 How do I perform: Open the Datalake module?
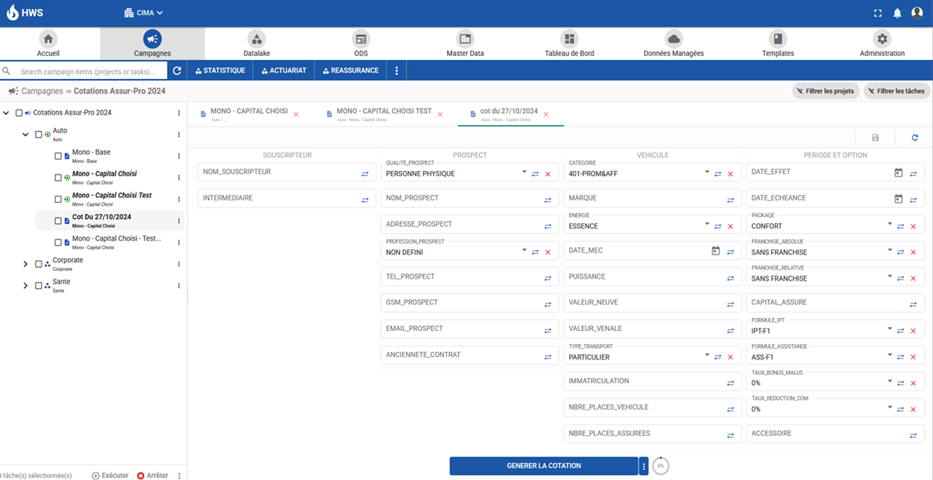click(256, 44)
